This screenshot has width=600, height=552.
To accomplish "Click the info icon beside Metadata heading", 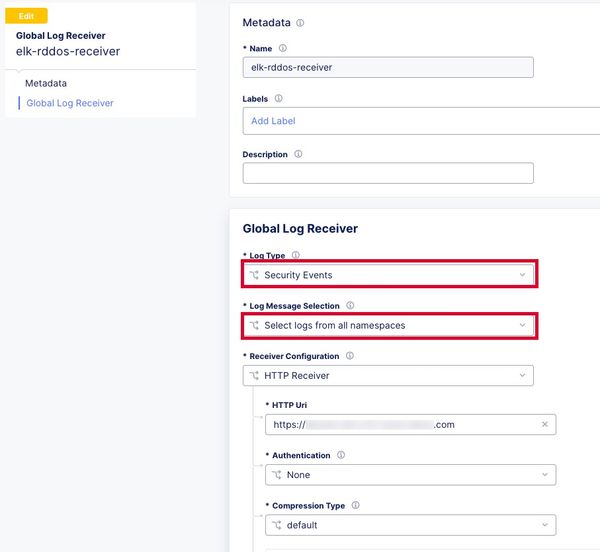I will tap(300, 22).
